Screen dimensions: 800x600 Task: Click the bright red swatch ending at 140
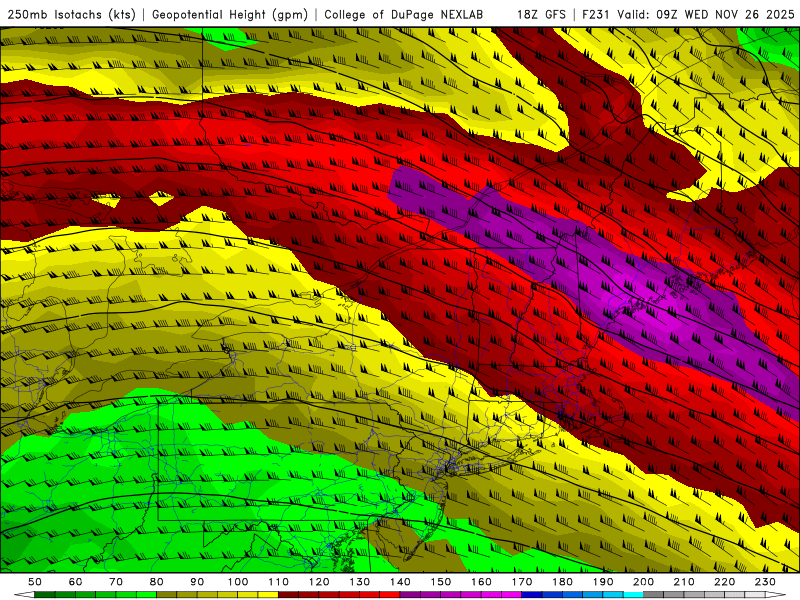(390, 594)
